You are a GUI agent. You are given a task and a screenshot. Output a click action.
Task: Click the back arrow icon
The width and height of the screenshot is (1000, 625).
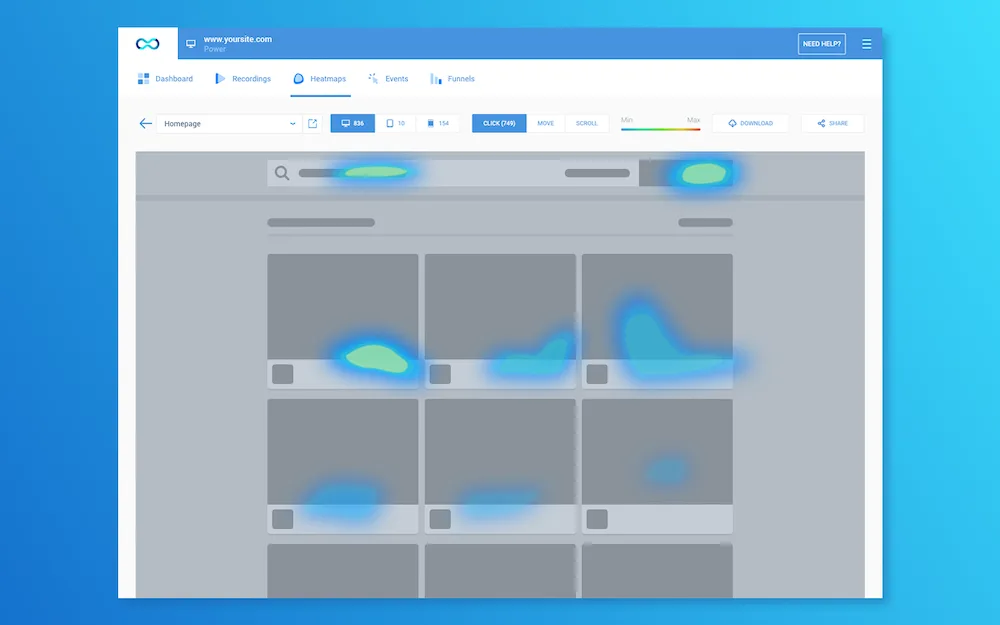tap(145, 123)
